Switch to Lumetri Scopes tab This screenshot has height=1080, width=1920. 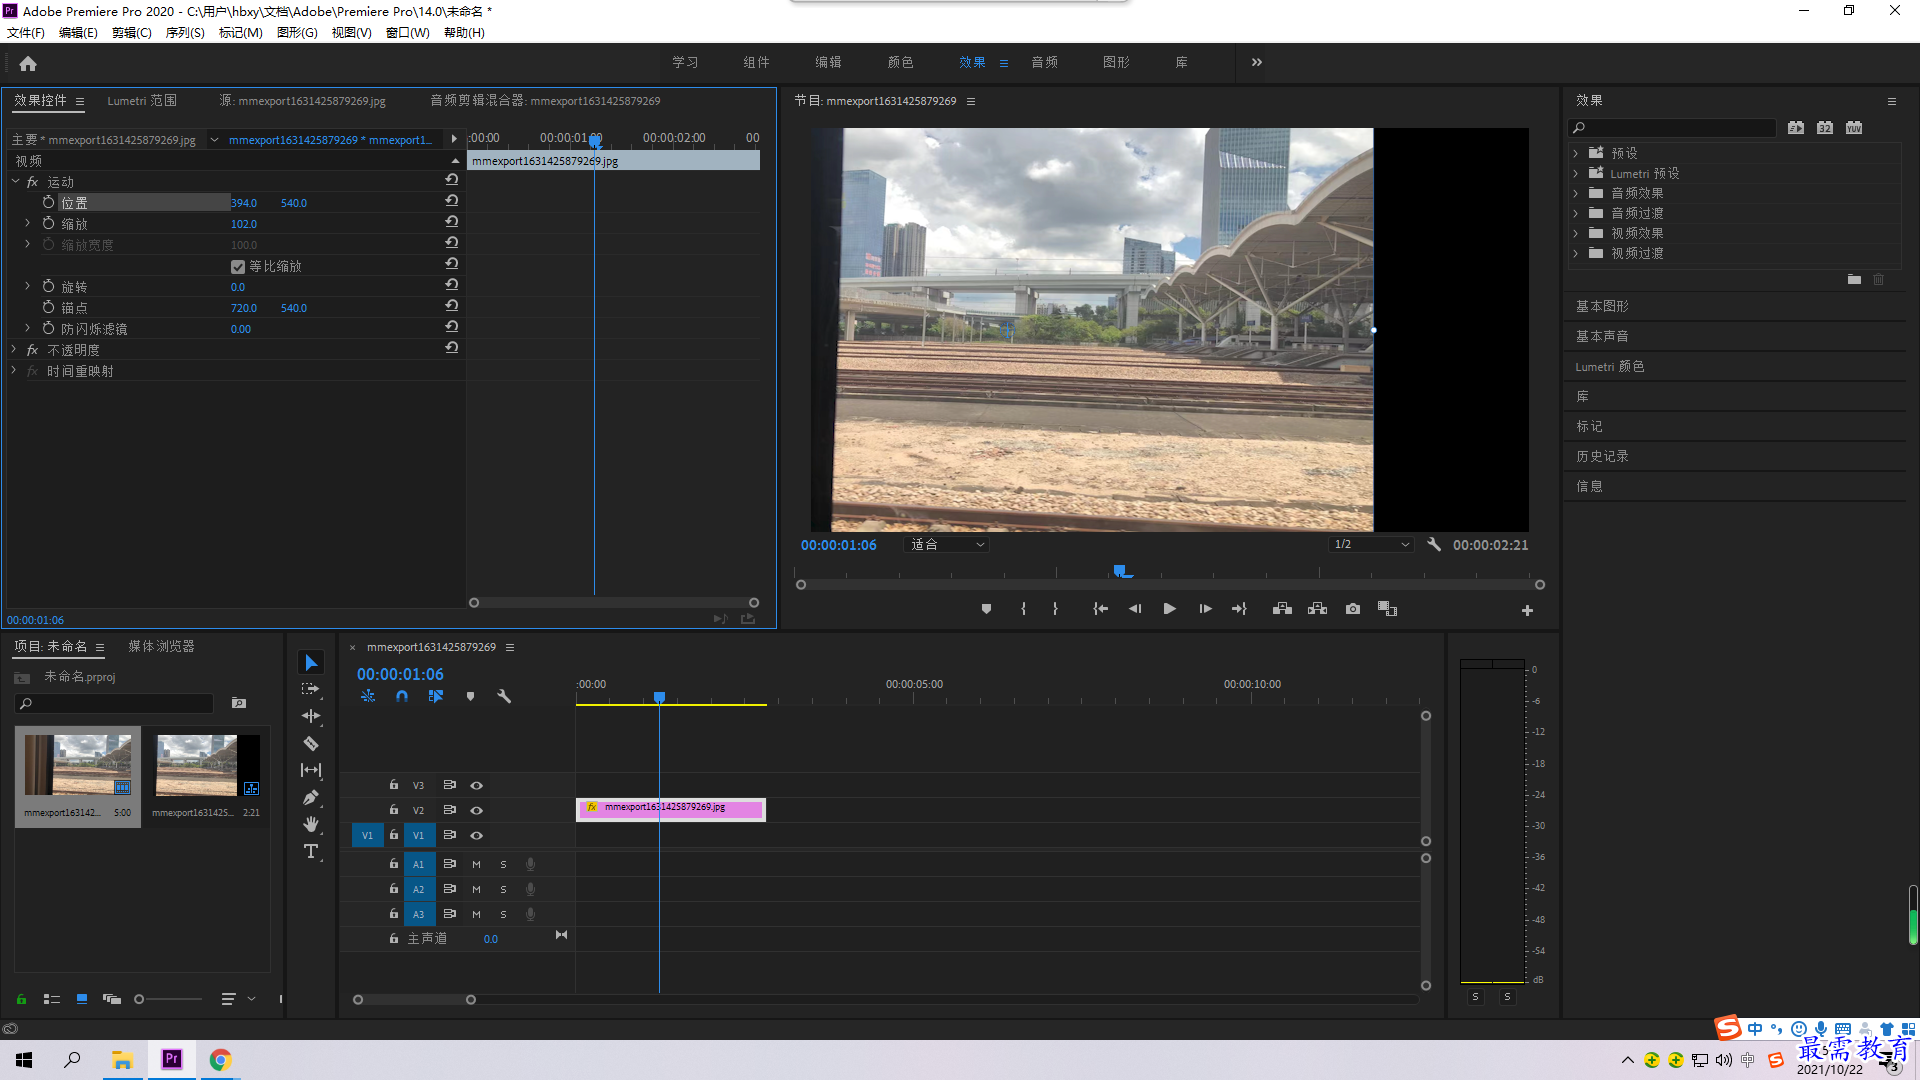142,100
